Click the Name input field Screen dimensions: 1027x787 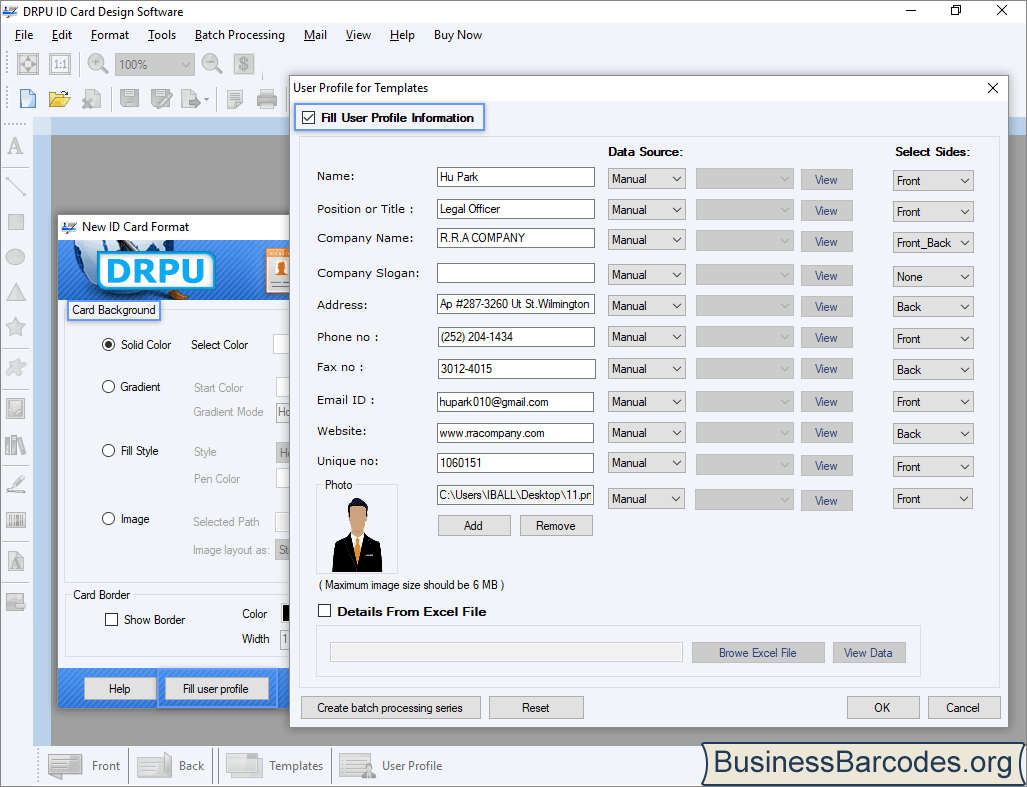(516, 177)
